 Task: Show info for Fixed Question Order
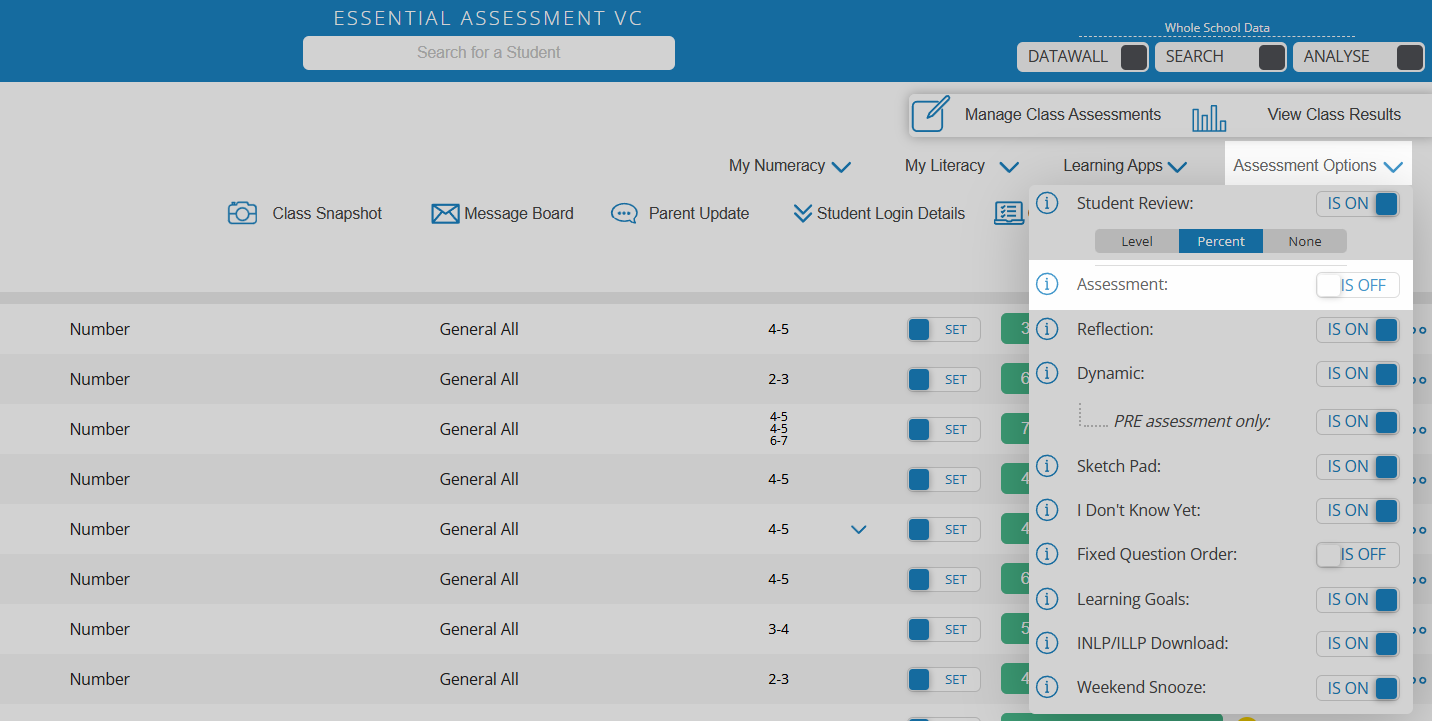pos(1046,554)
